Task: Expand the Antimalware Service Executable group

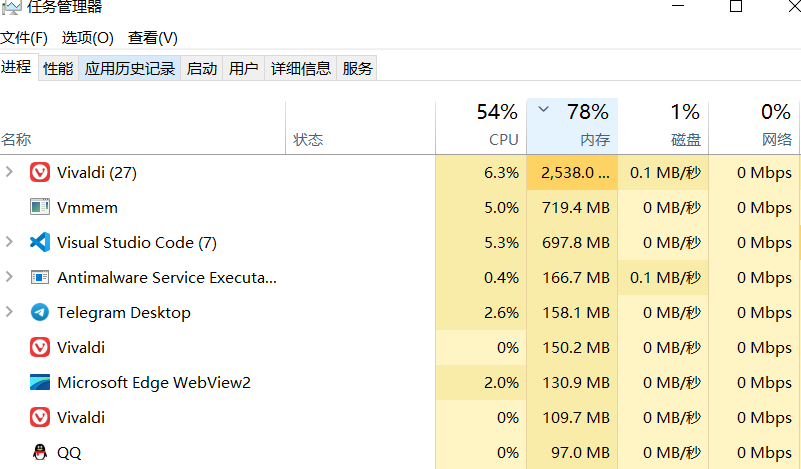Action: pyautogui.click(x=9, y=277)
